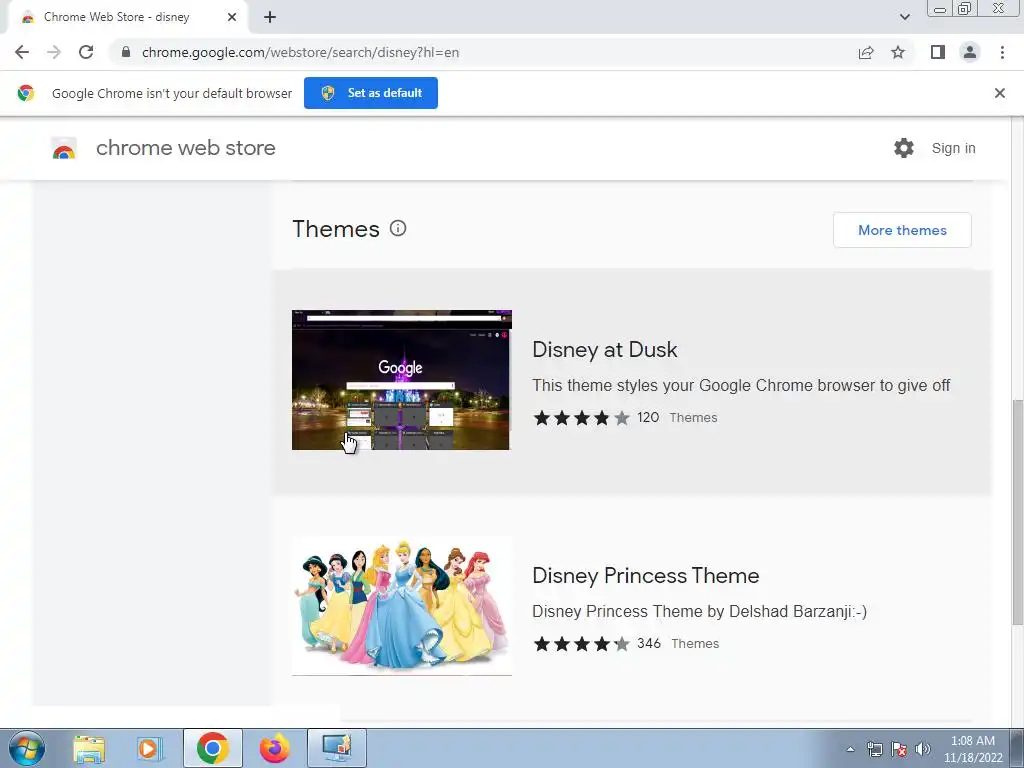Click More themes button
Screen dimensions: 1024x768
coord(902,230)
